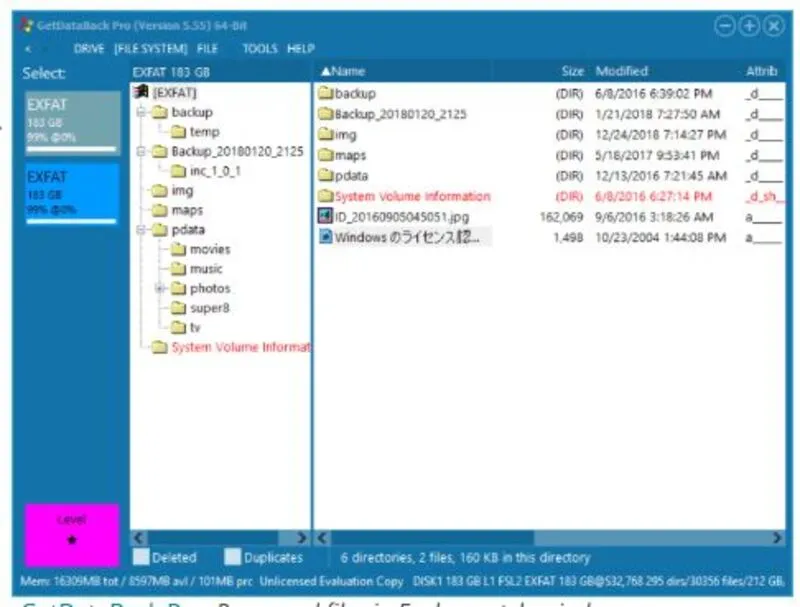
Task: Open the FILE SYSTEM menu
Action: tap(150, 48)
